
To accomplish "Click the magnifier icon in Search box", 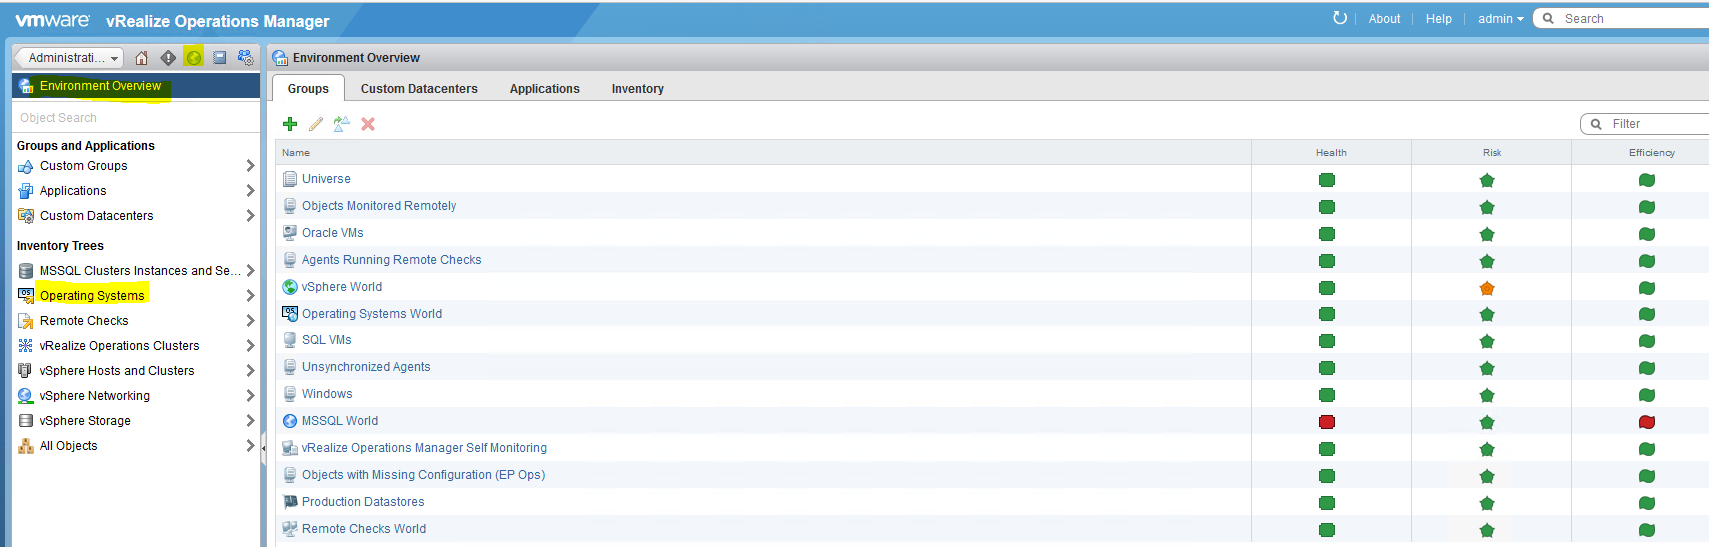I will click(x=1548, y=18).
